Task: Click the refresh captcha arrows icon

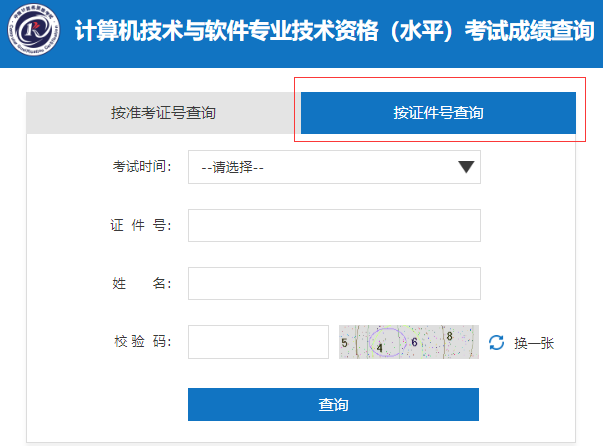Action: pyautogui.click(x=497, y=343)
